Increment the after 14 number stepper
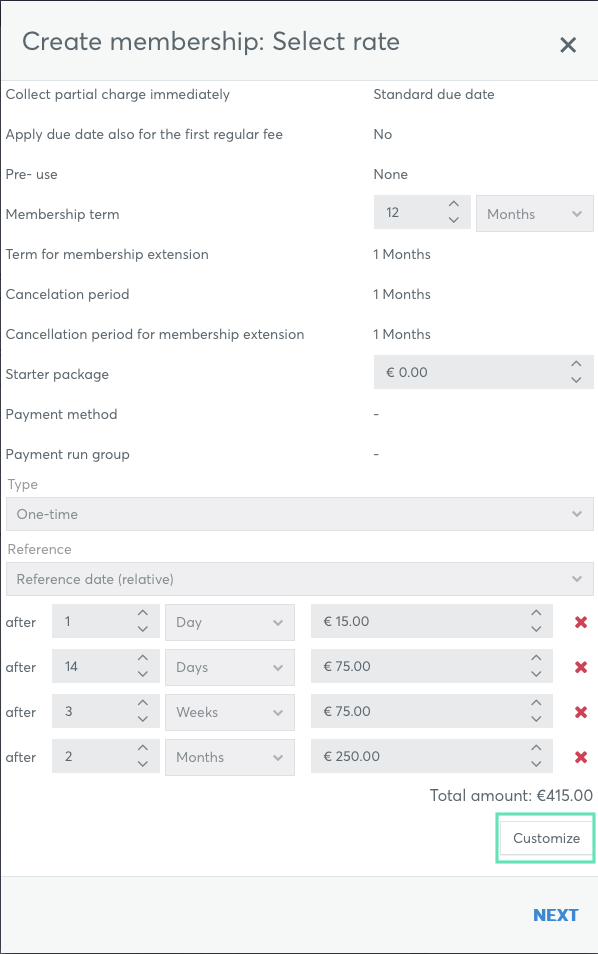598x954 pixels. 142,658
